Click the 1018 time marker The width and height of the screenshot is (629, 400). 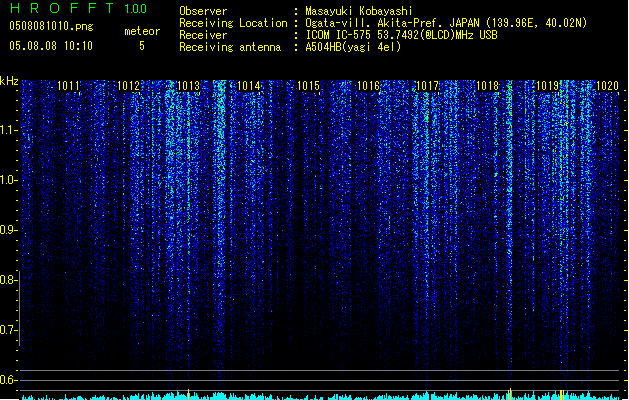pos(487,85)
